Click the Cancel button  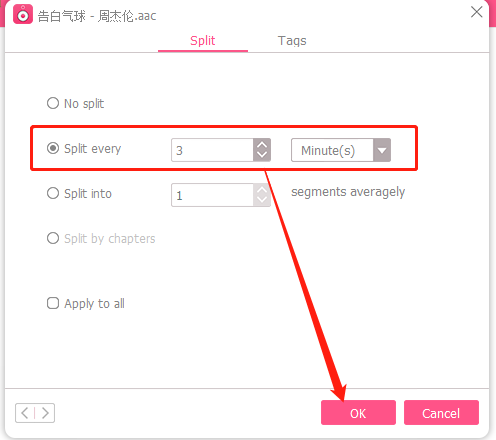[441, 413]
